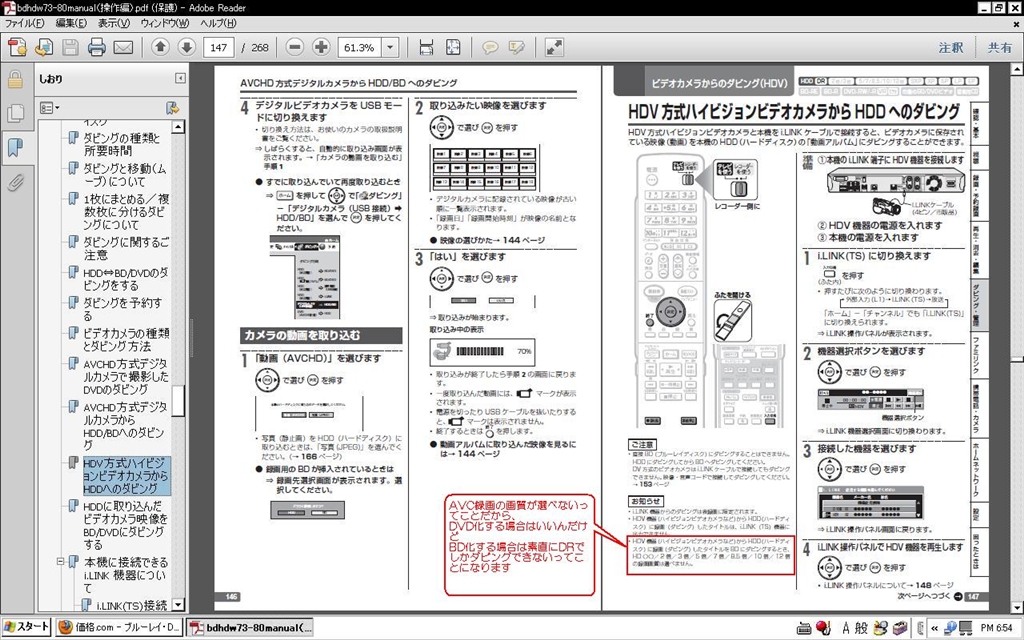Screen dimensions: 1024x640
Task: Open the page thumbnails panel icon
Action: pyautogui.click(x=15, y=113)
